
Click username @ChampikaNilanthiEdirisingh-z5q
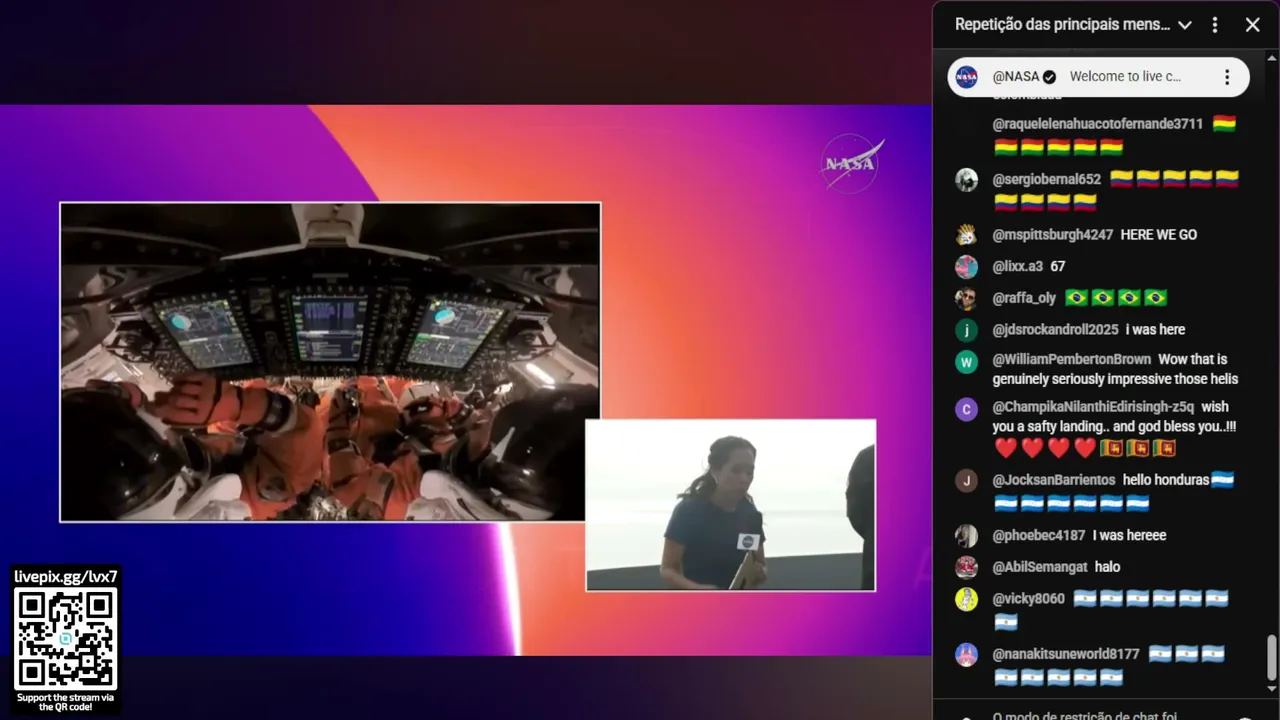pyautogui.click(x=1093, y=407)
